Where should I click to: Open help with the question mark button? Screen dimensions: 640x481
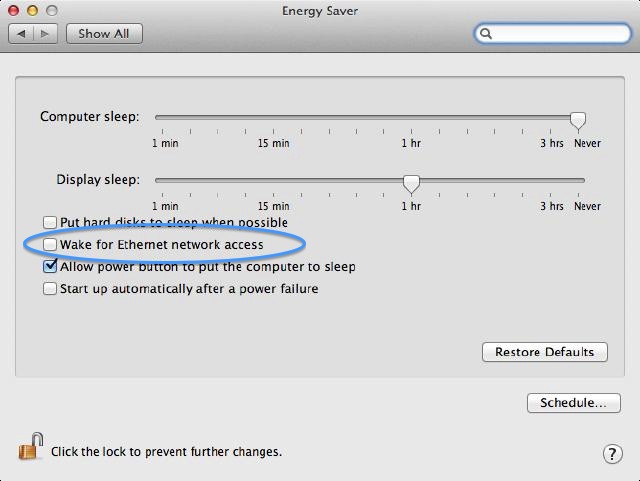[x=614, y=454]
